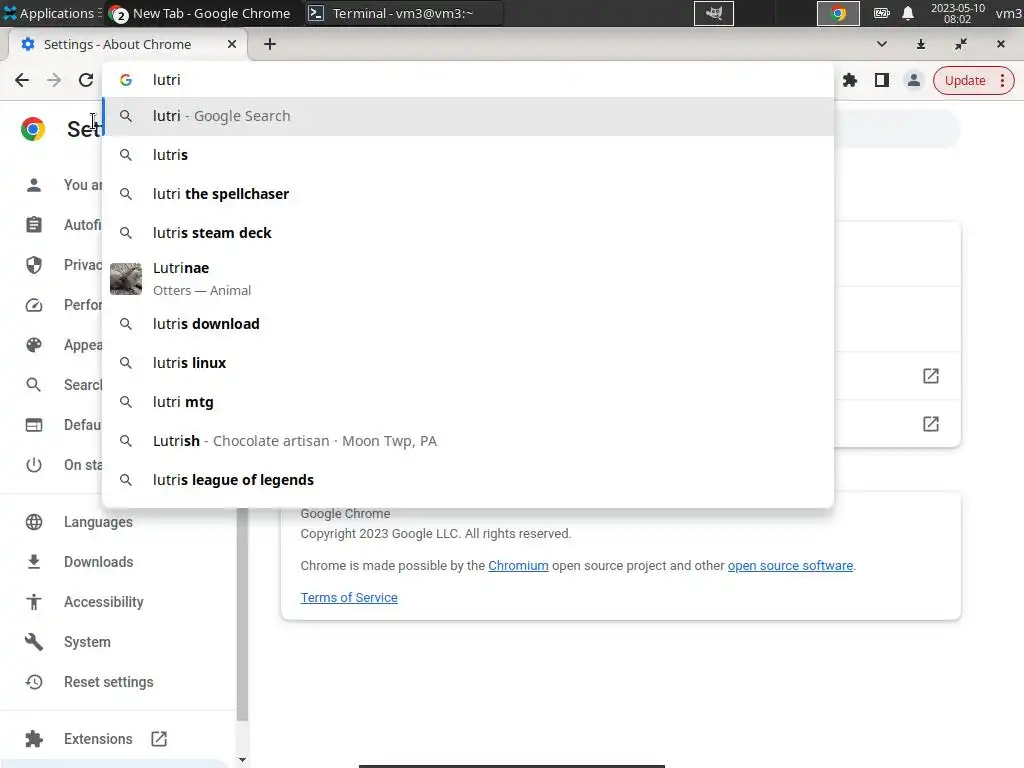Switch to New Tab - Google Chrome taskbar item

coord(200,13)
